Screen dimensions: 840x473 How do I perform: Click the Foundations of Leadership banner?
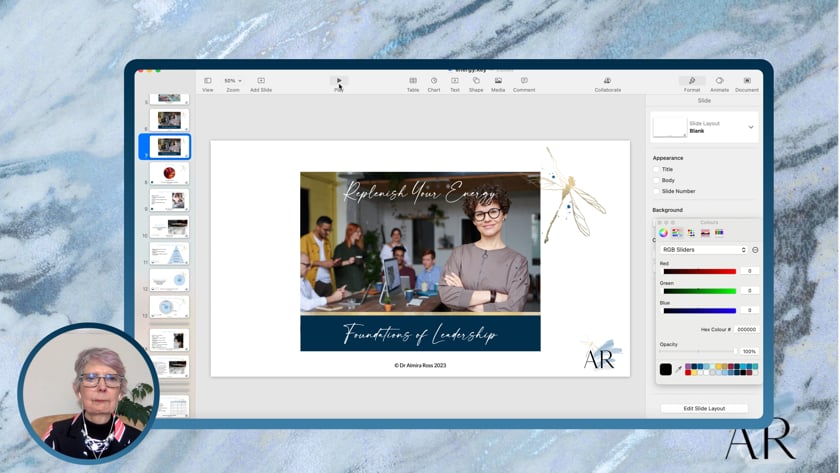click(420, 333)
